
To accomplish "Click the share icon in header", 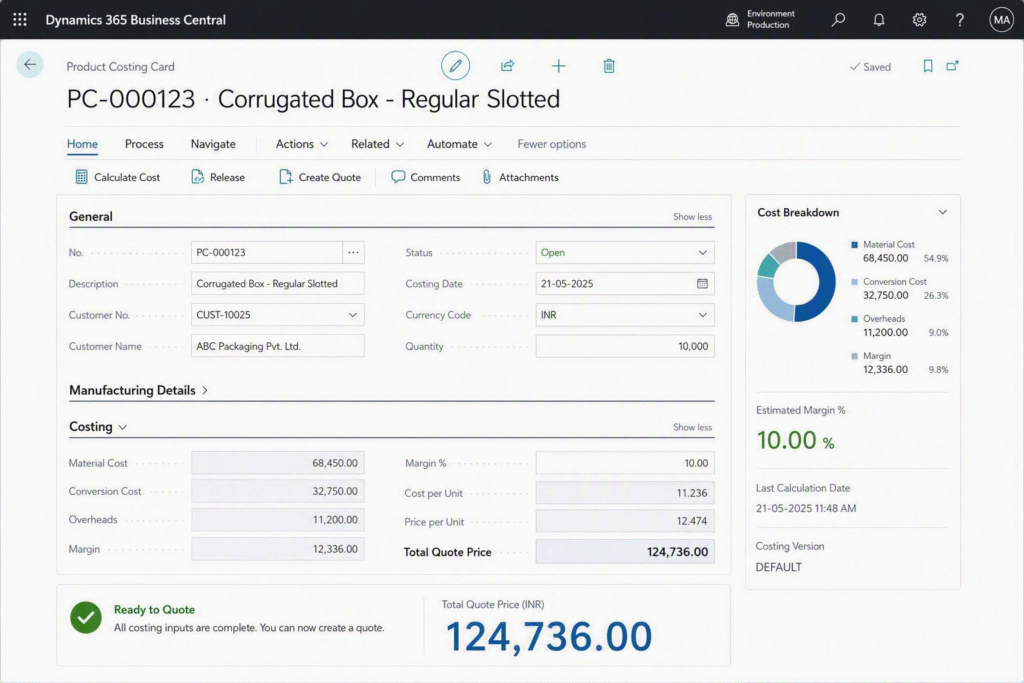I will [x=507, y=66].
